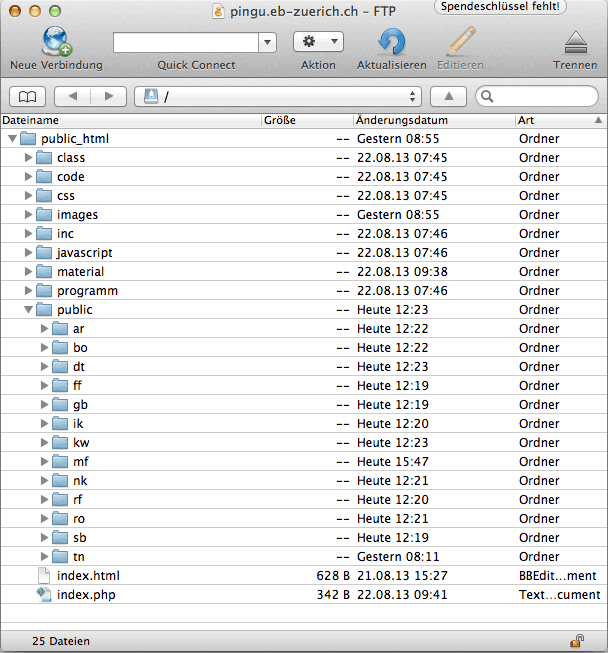
Task: Collapse the public folder tree
Action: pyautogui.click(x=28, y=310)
